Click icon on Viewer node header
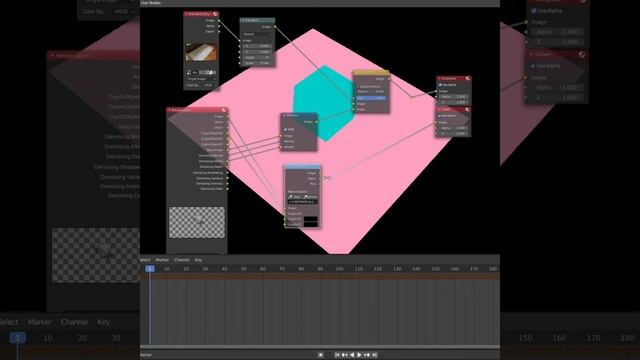The width and height of the screenshot is (640, 360). (x=467, y=109)
